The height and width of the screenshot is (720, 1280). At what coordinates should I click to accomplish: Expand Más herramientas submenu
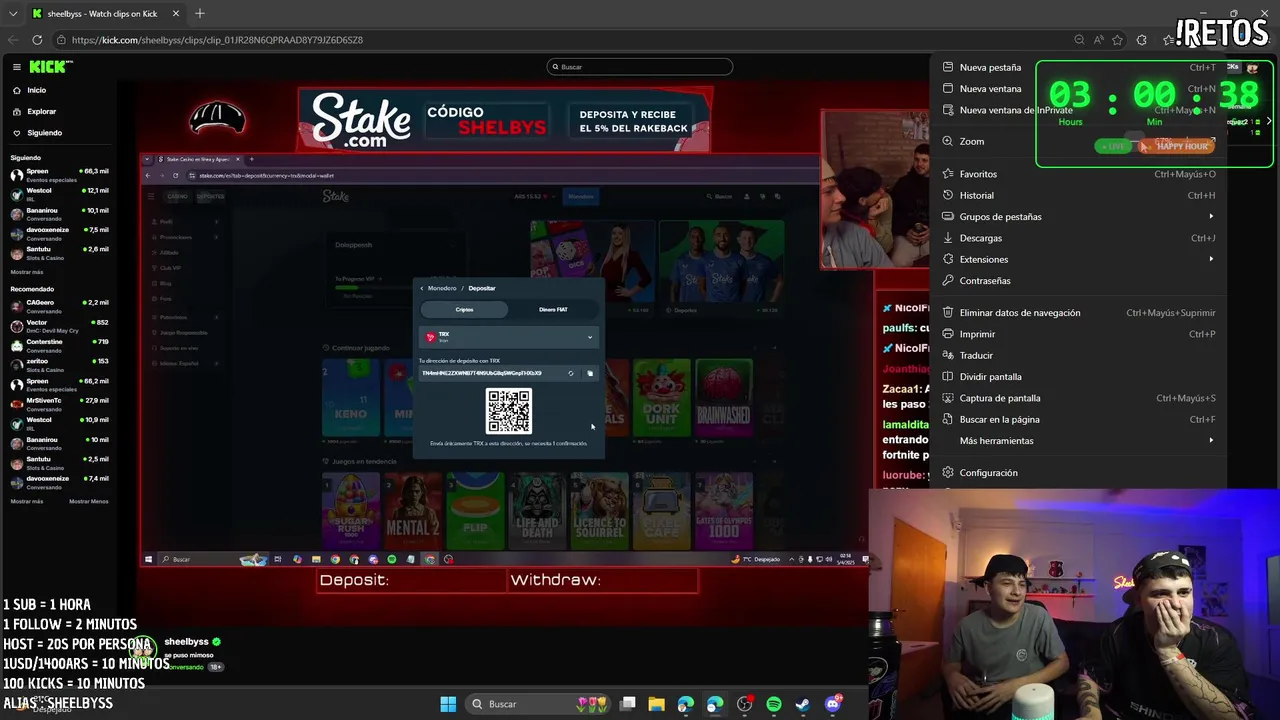click(1080, 440)
